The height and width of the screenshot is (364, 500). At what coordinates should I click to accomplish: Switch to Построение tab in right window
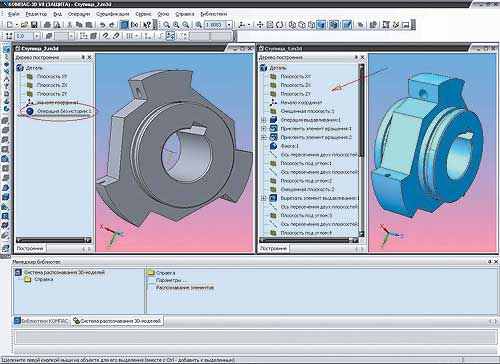click(273, 248)
